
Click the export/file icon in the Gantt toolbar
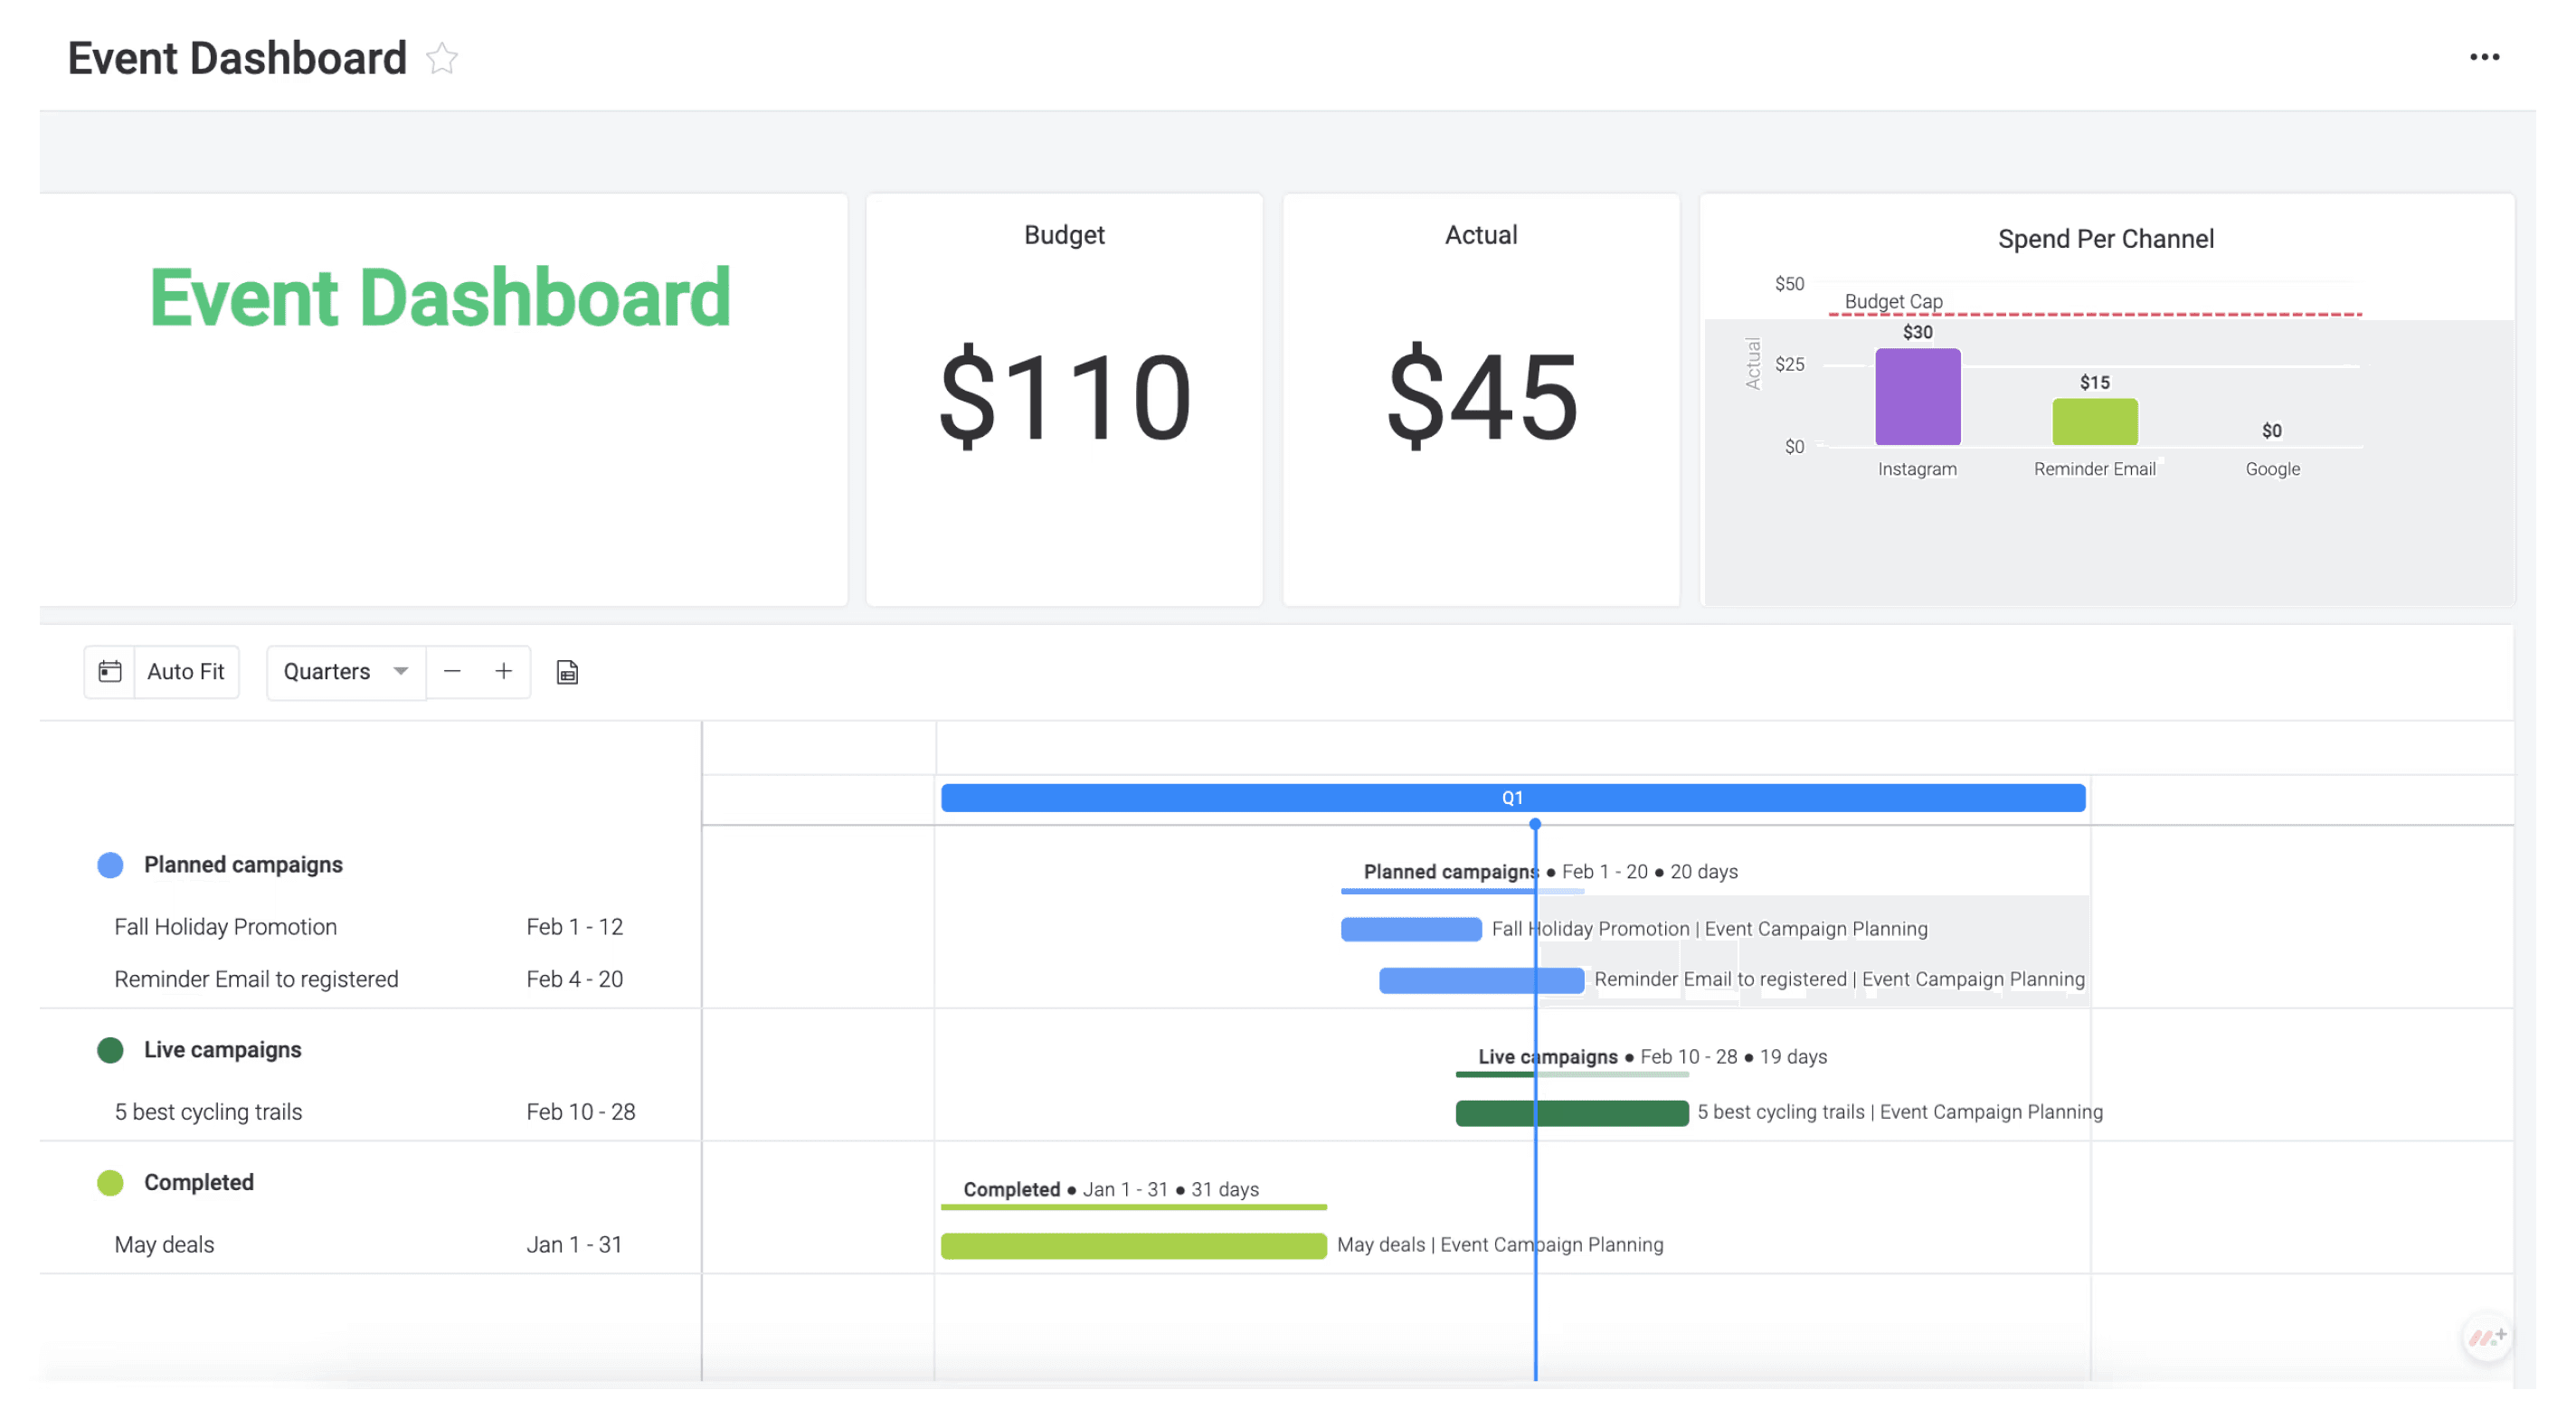[566, 671]
